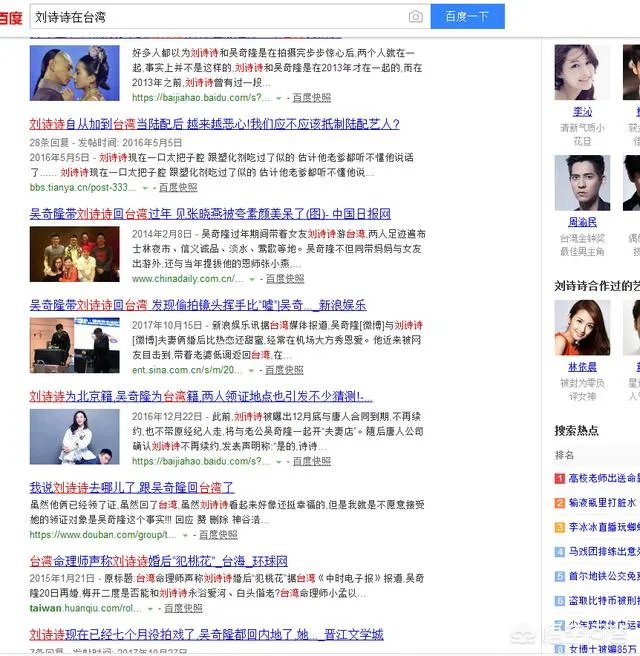The height and width of the screenshot is (656, 640).
Task: Open the Baidu logo at top left
Action: click(10, 18)
